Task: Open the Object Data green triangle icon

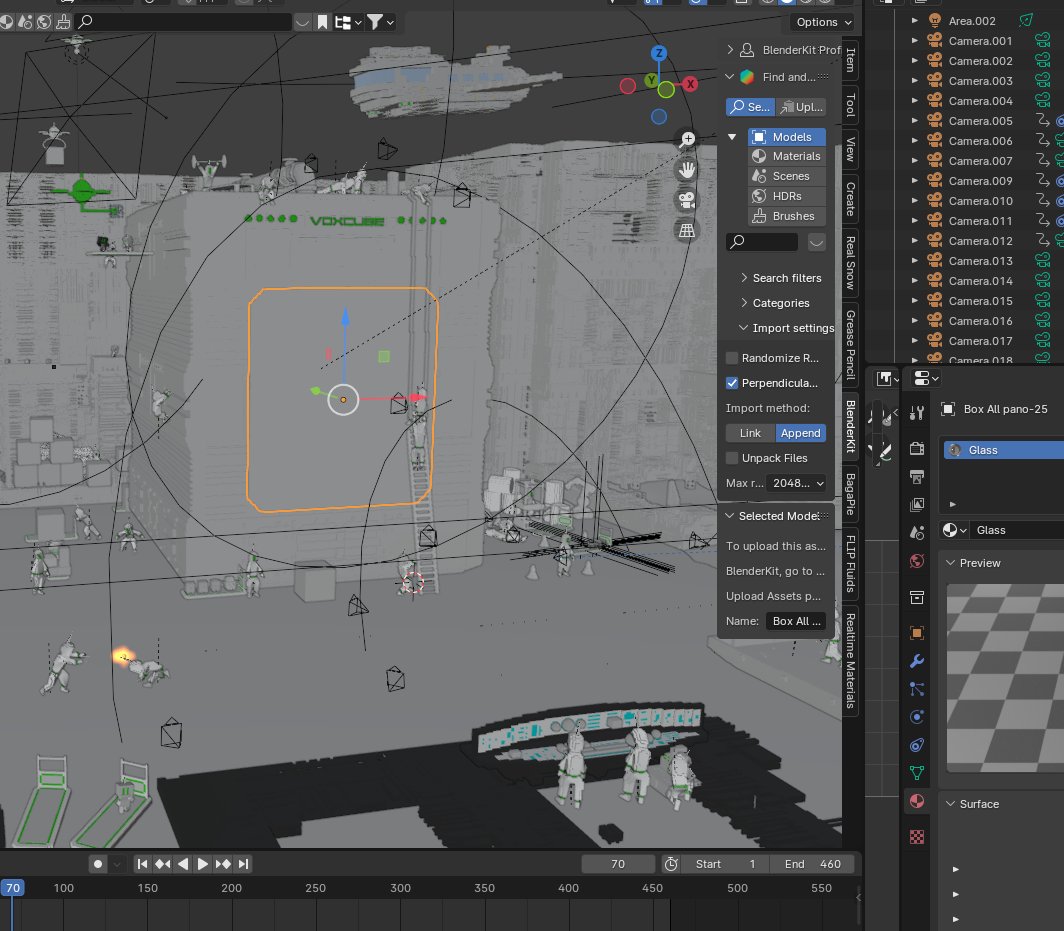Action: click(x=917, y=773)
